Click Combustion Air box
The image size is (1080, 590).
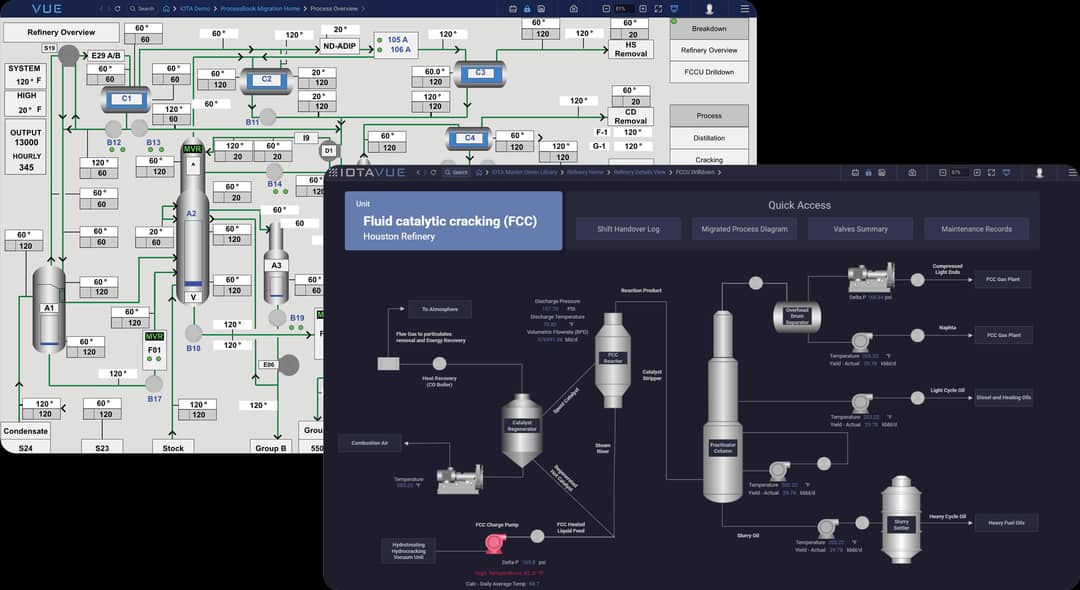coord(370,443)
